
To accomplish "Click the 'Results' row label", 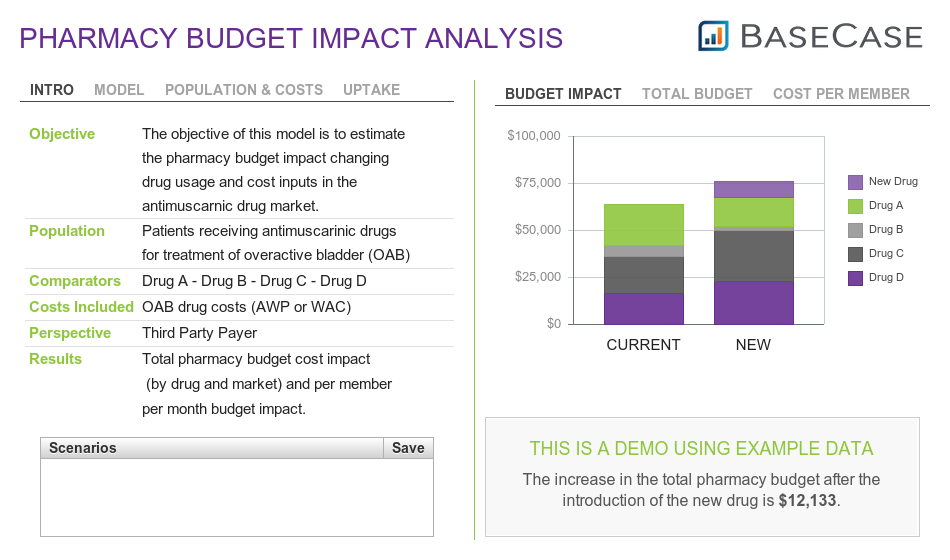I will click(x=55, y=359).
